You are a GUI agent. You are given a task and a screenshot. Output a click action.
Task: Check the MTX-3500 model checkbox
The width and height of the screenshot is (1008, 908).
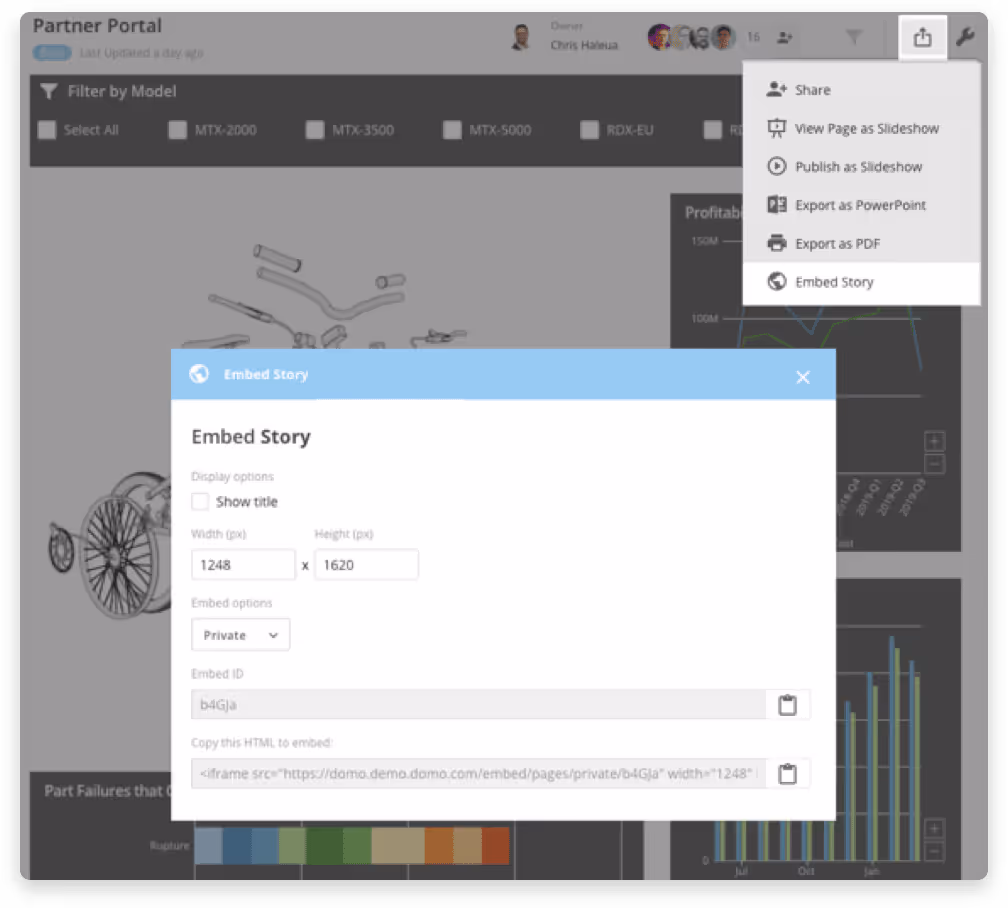[315, 130]
